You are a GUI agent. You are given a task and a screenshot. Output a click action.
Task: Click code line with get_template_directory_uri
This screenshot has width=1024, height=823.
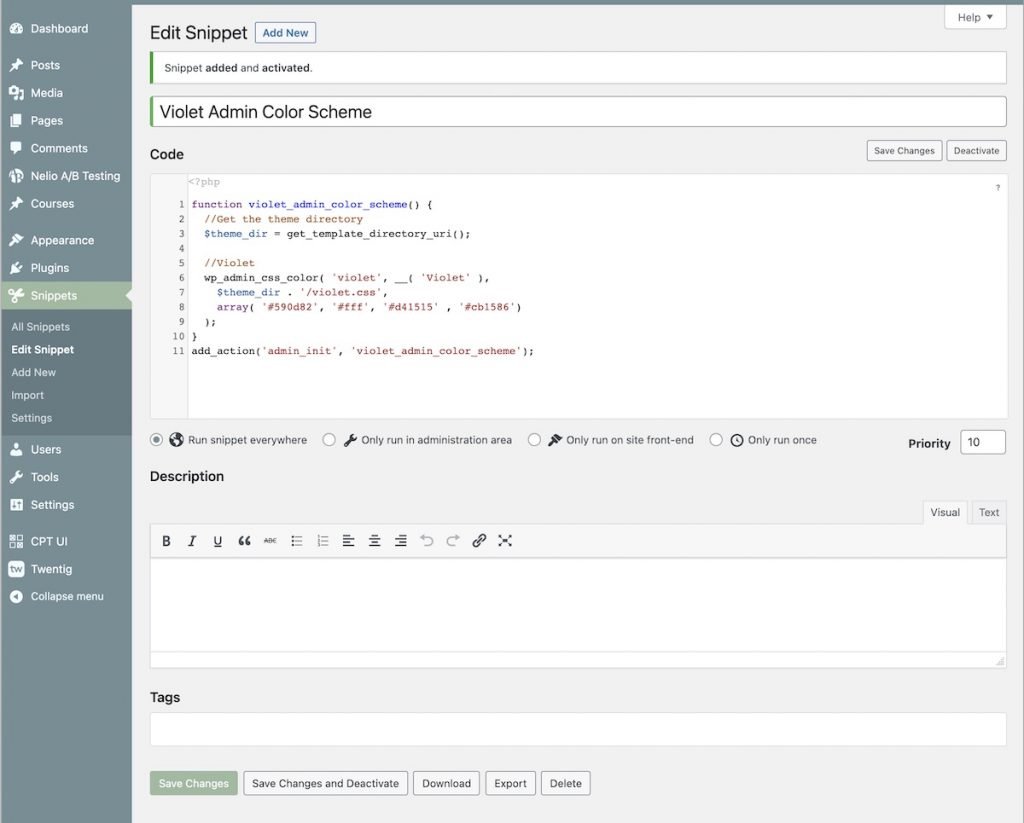click(x=337, y=234)
